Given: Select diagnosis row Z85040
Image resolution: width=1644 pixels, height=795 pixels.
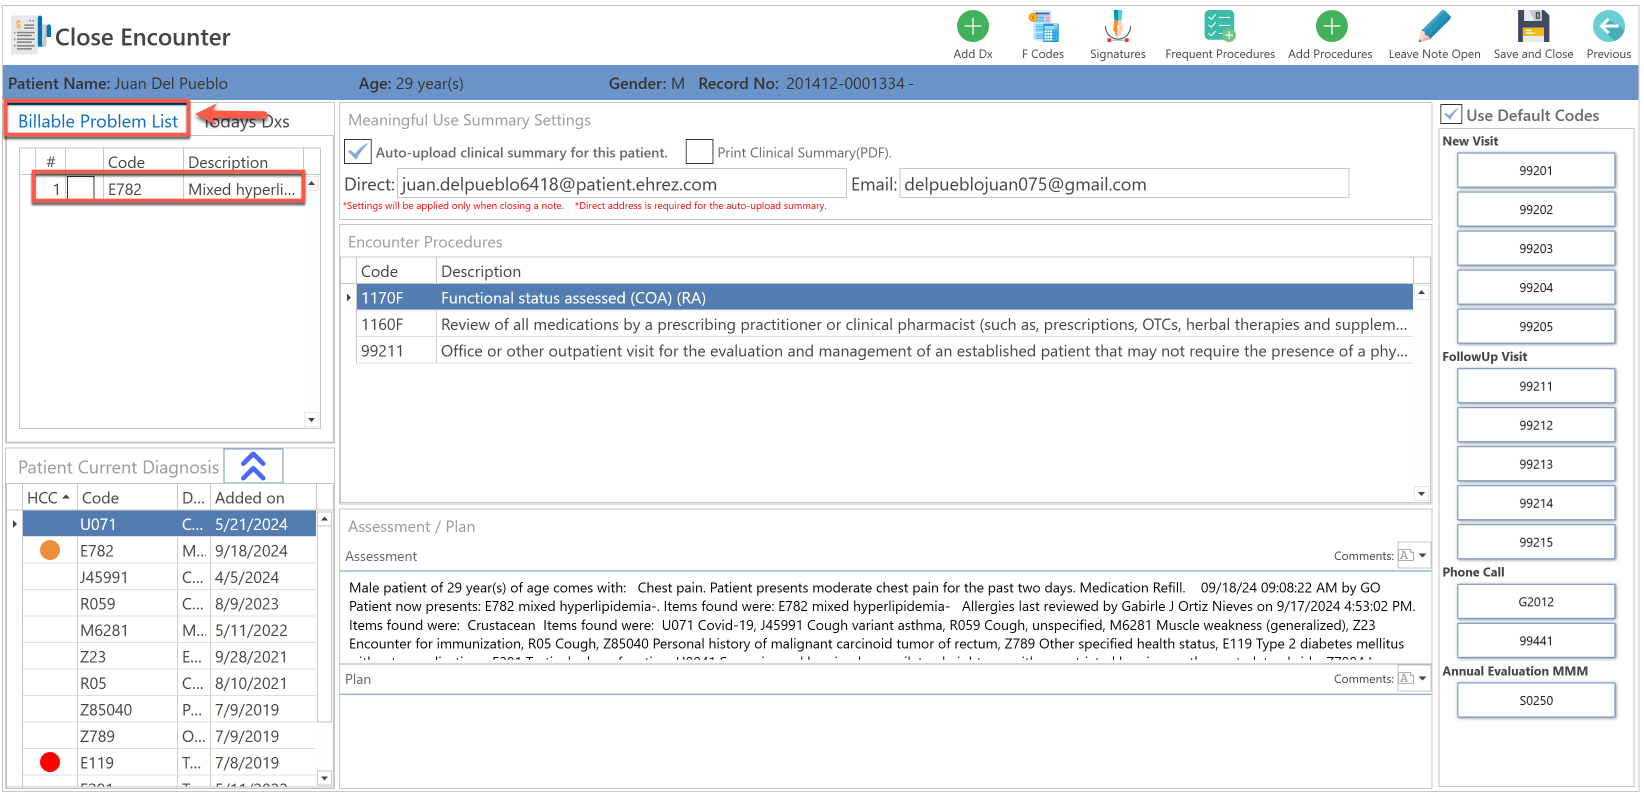Looking at the screenshot, I should 169,709.
